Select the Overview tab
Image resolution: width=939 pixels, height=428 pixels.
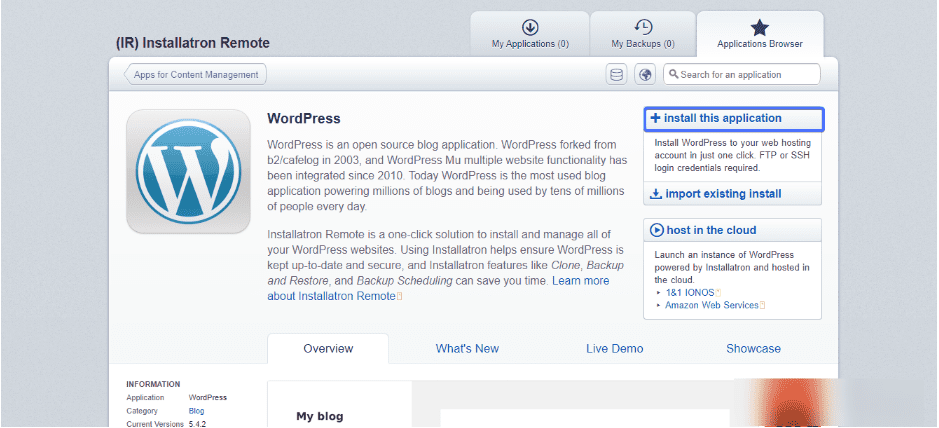[x=328, y=348]
